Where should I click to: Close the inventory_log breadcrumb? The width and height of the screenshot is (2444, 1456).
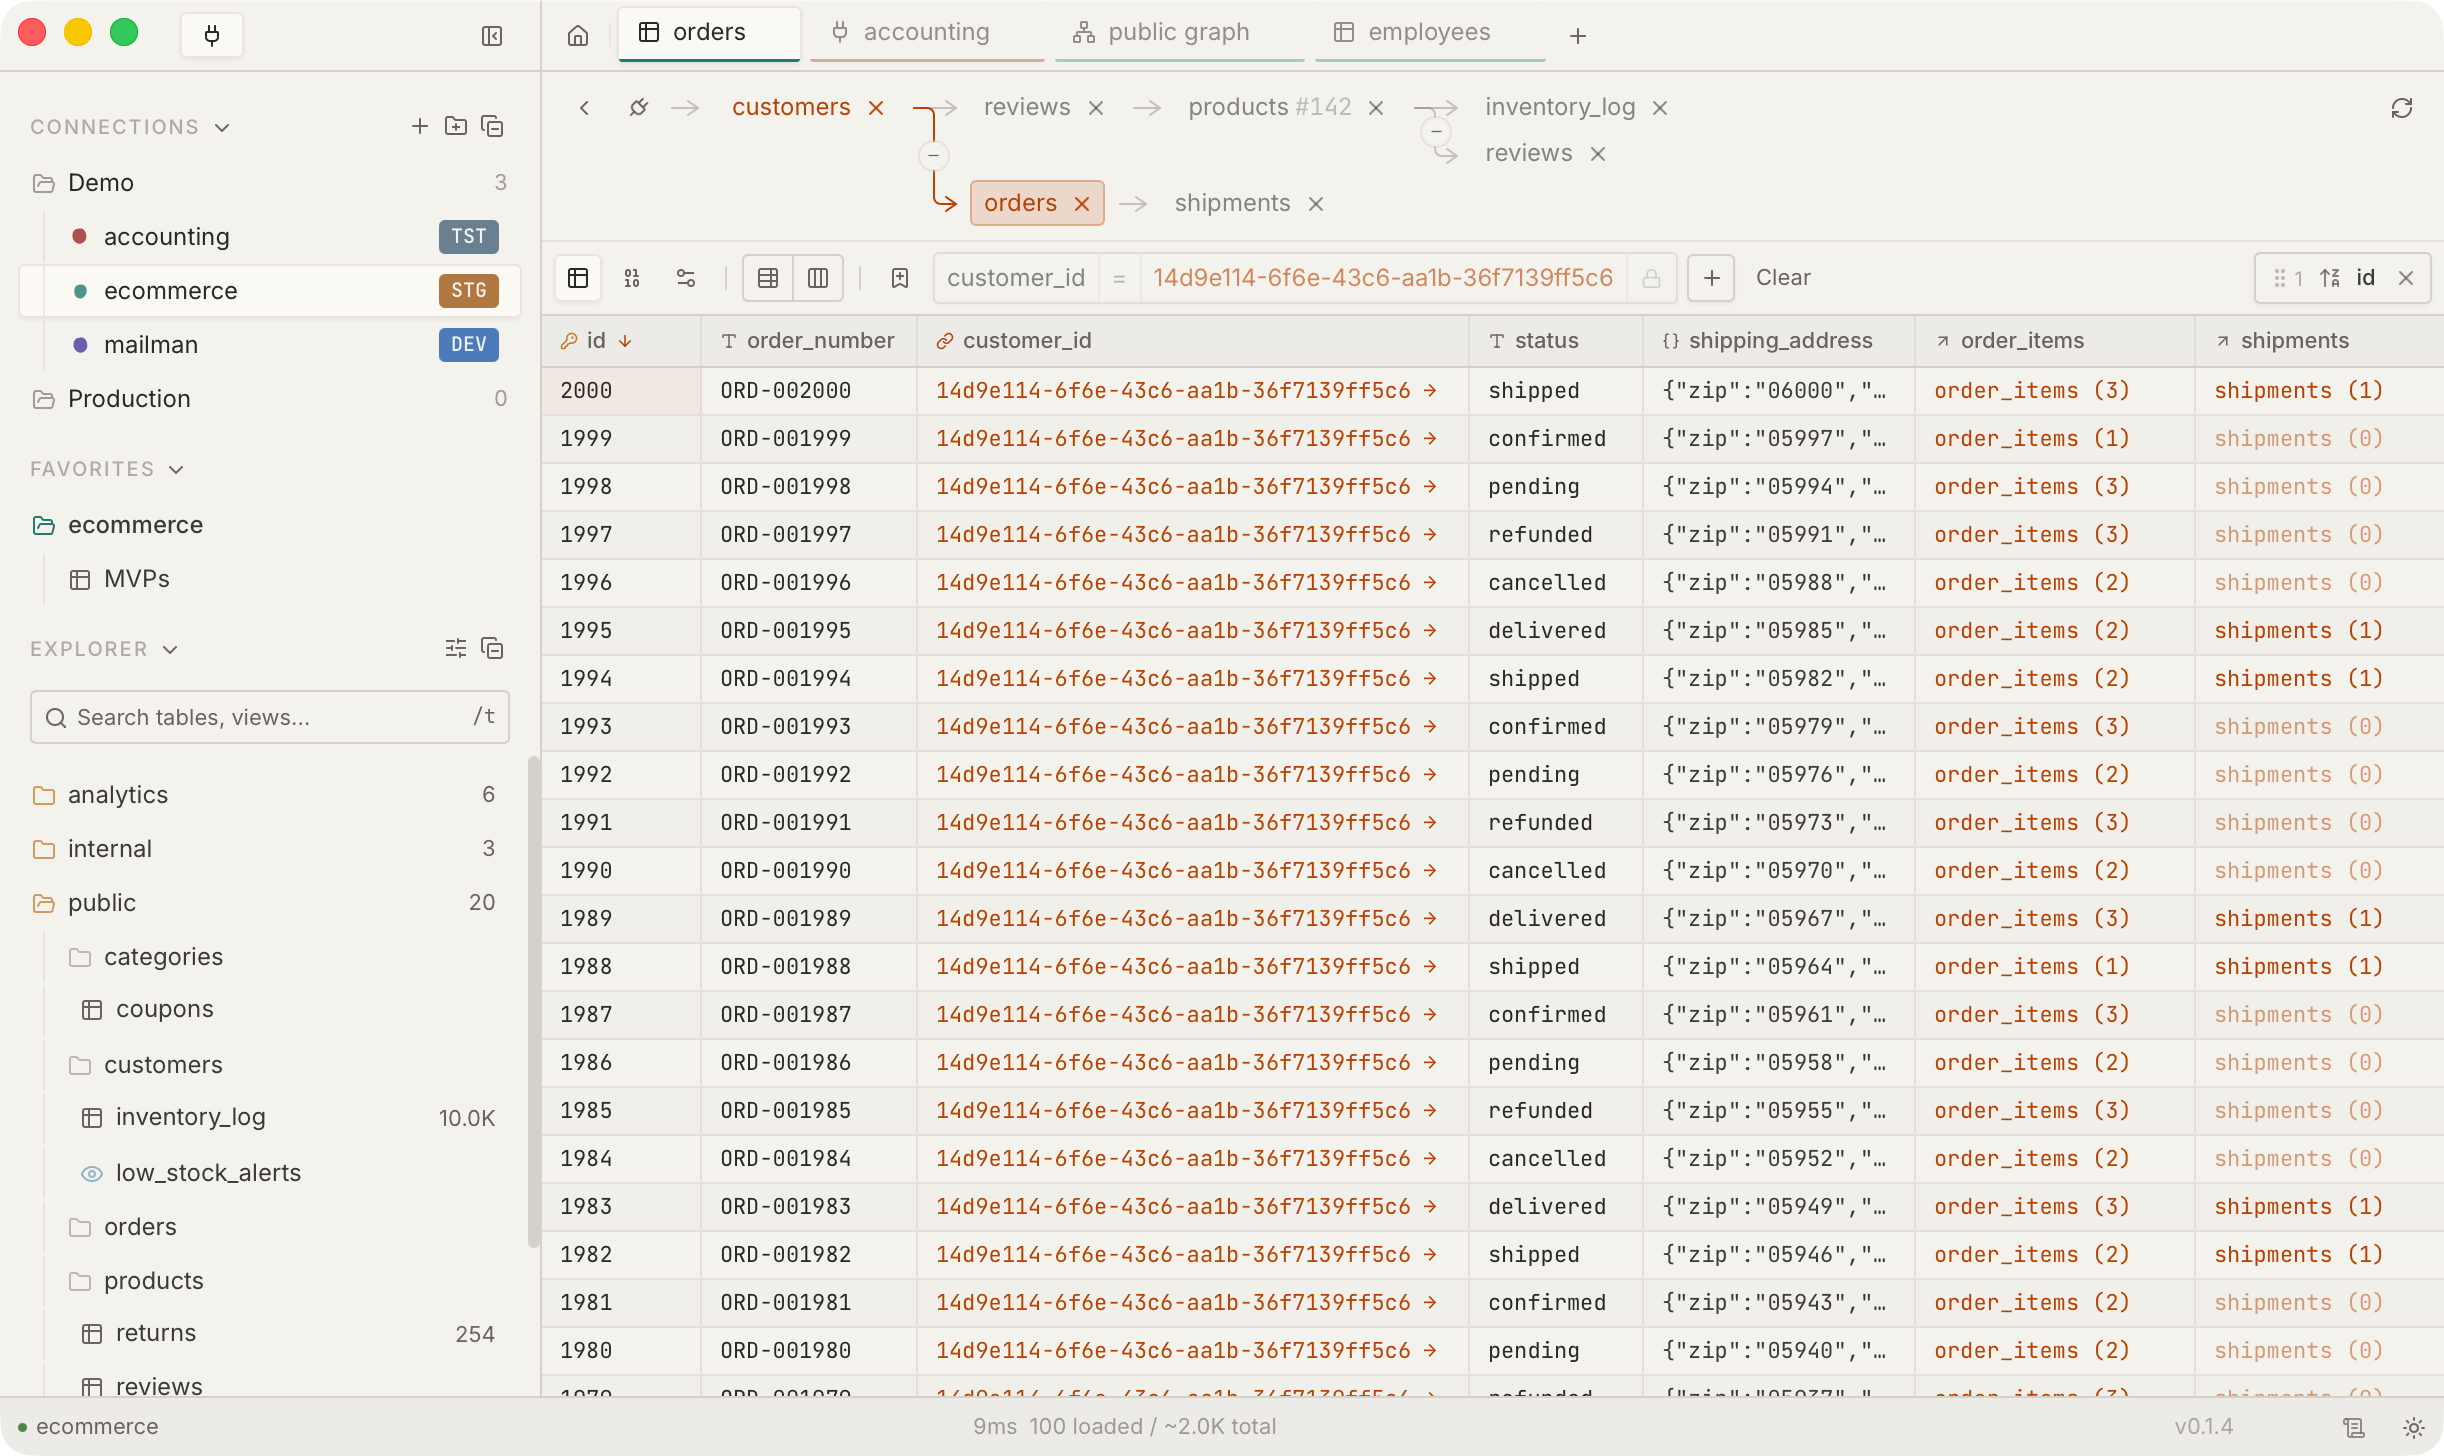1660,107
